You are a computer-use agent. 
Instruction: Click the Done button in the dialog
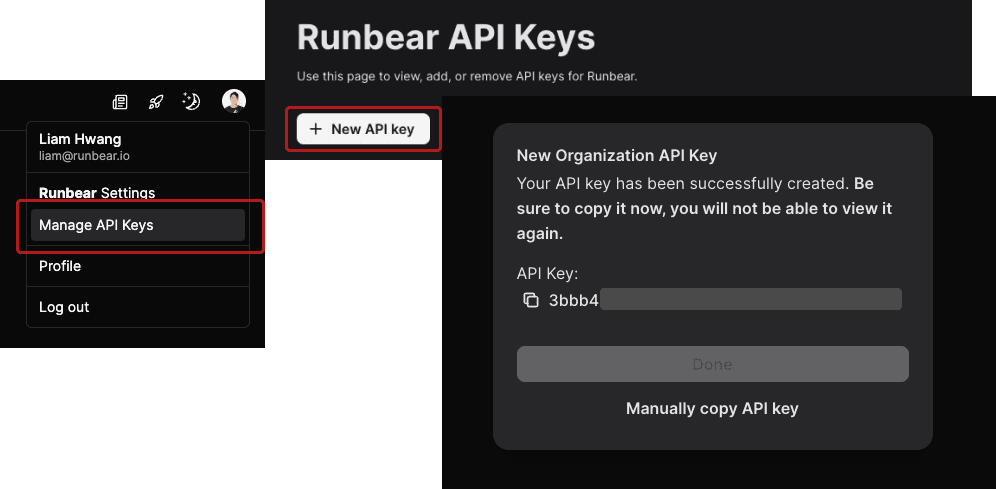[712, 364]
